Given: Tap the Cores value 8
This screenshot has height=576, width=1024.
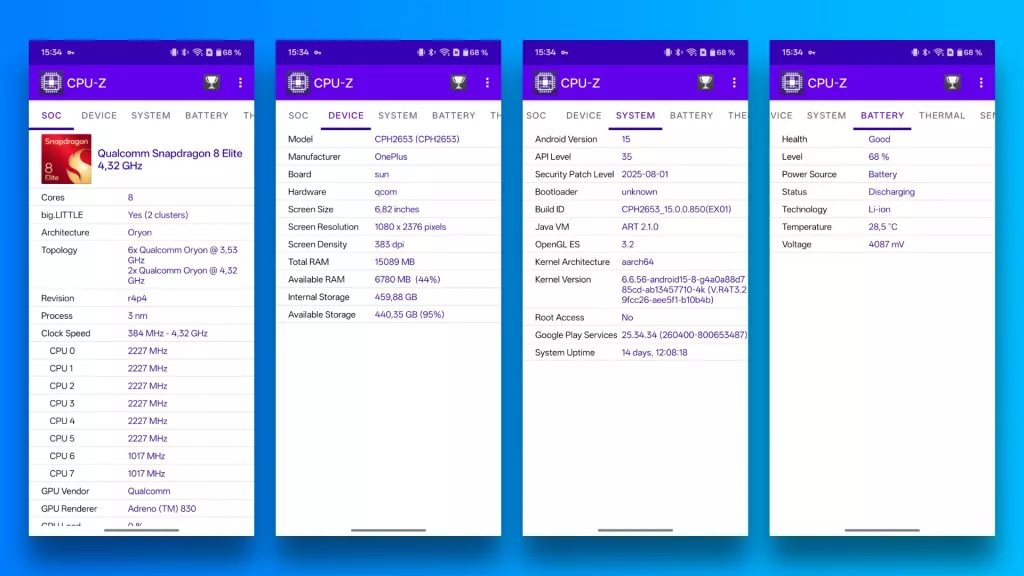Looking at the screenshot, I should (130, 197).
